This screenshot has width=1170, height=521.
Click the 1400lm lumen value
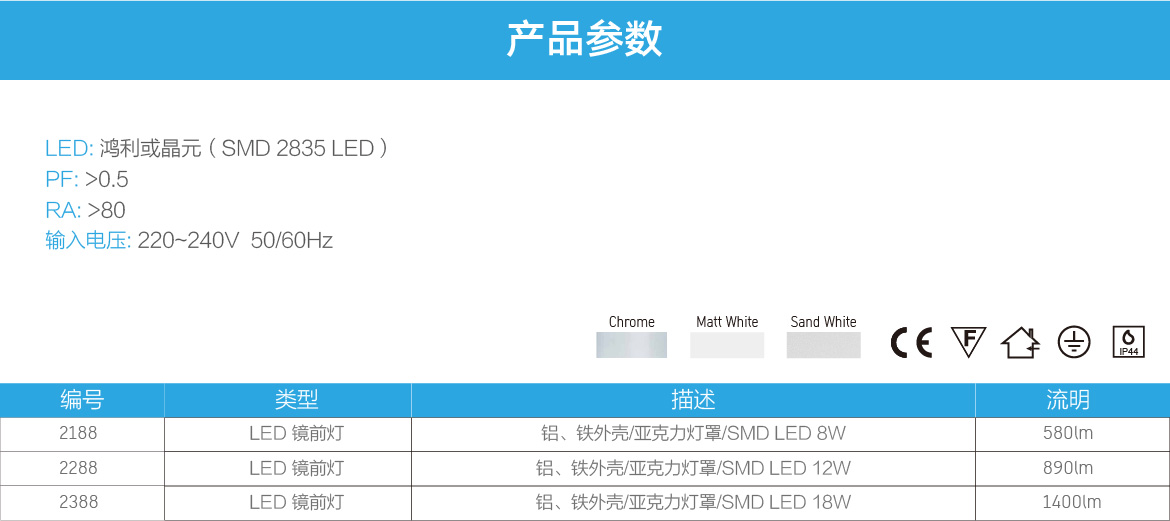[1071, 502]
